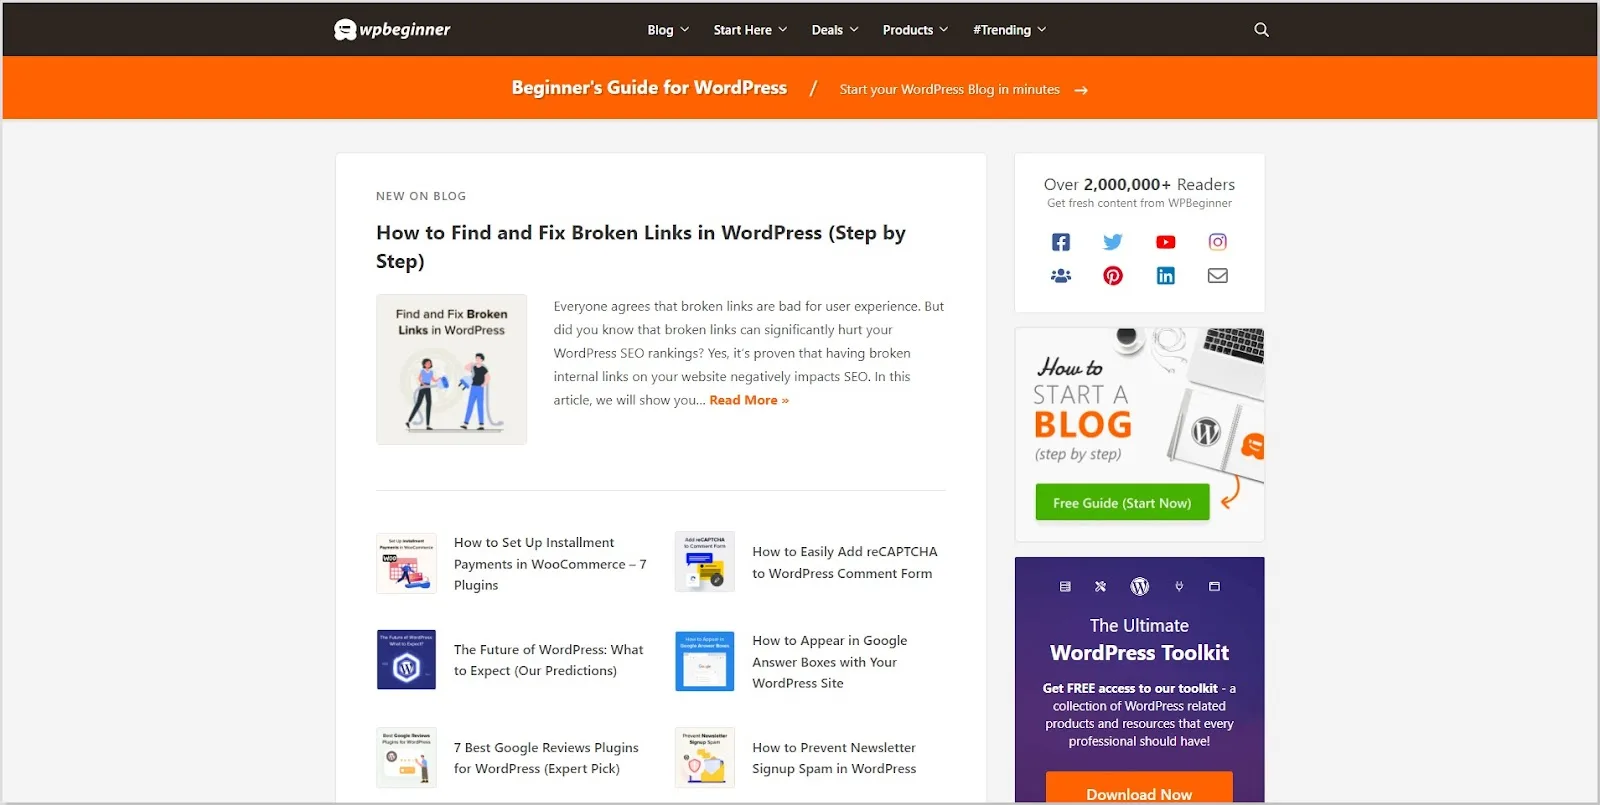Open How to Prevent Newsletter Signup Spam article
The height and width of the screenshot is (805, 1600).
[x=834, y=758]
